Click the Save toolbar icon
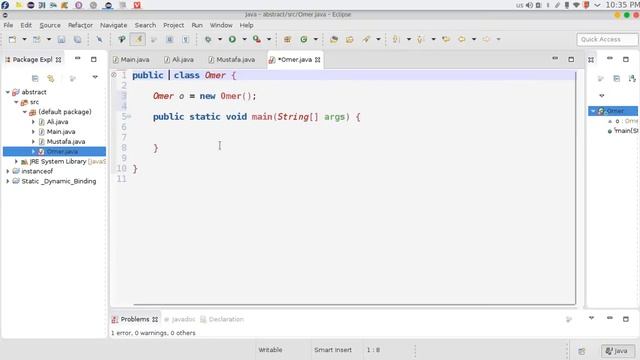The image size is (640, 360). tap(61, 39)
